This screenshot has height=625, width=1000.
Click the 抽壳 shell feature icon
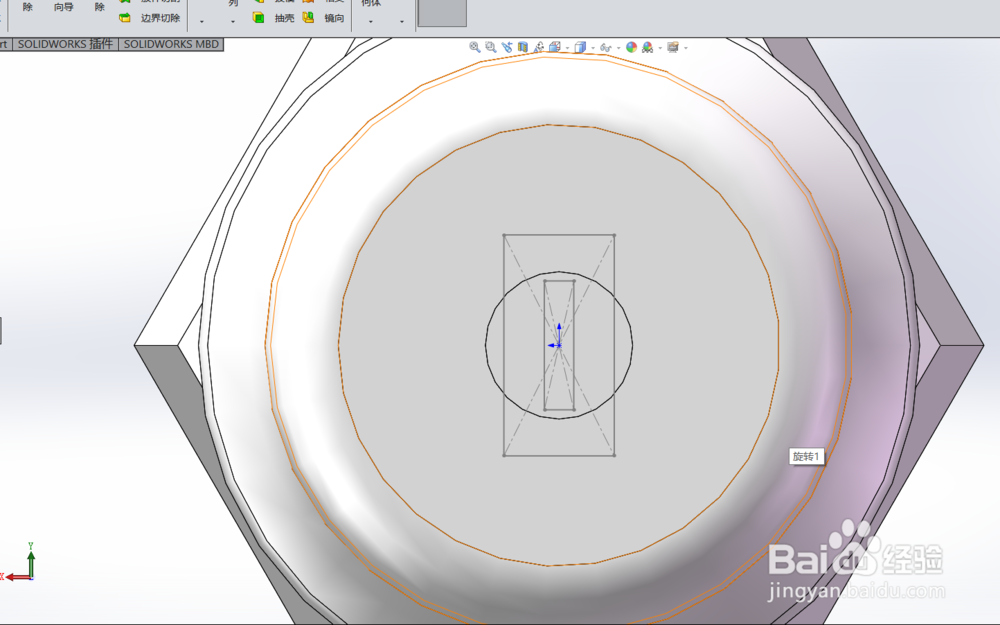258,17
